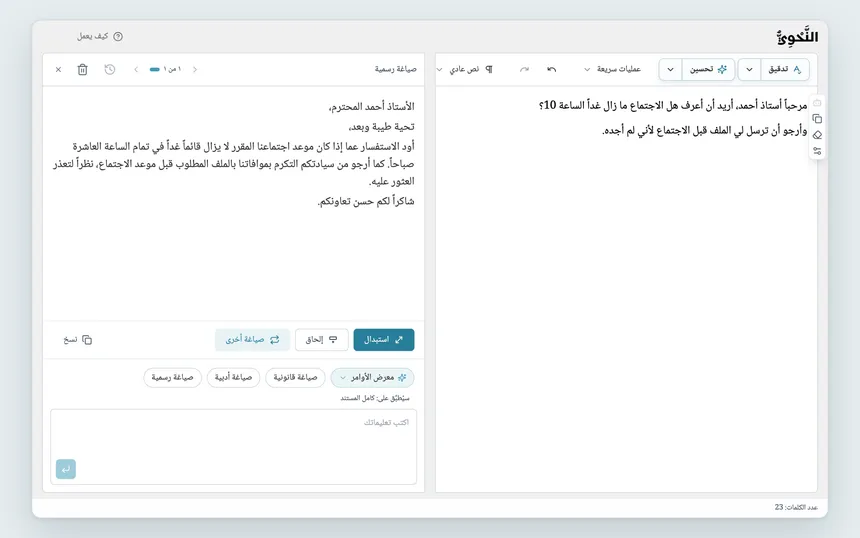The height and width of the screenshot is (538, 860).
Task: Select the صياغة قانونية chip
Action: click(x=295, y=377)
